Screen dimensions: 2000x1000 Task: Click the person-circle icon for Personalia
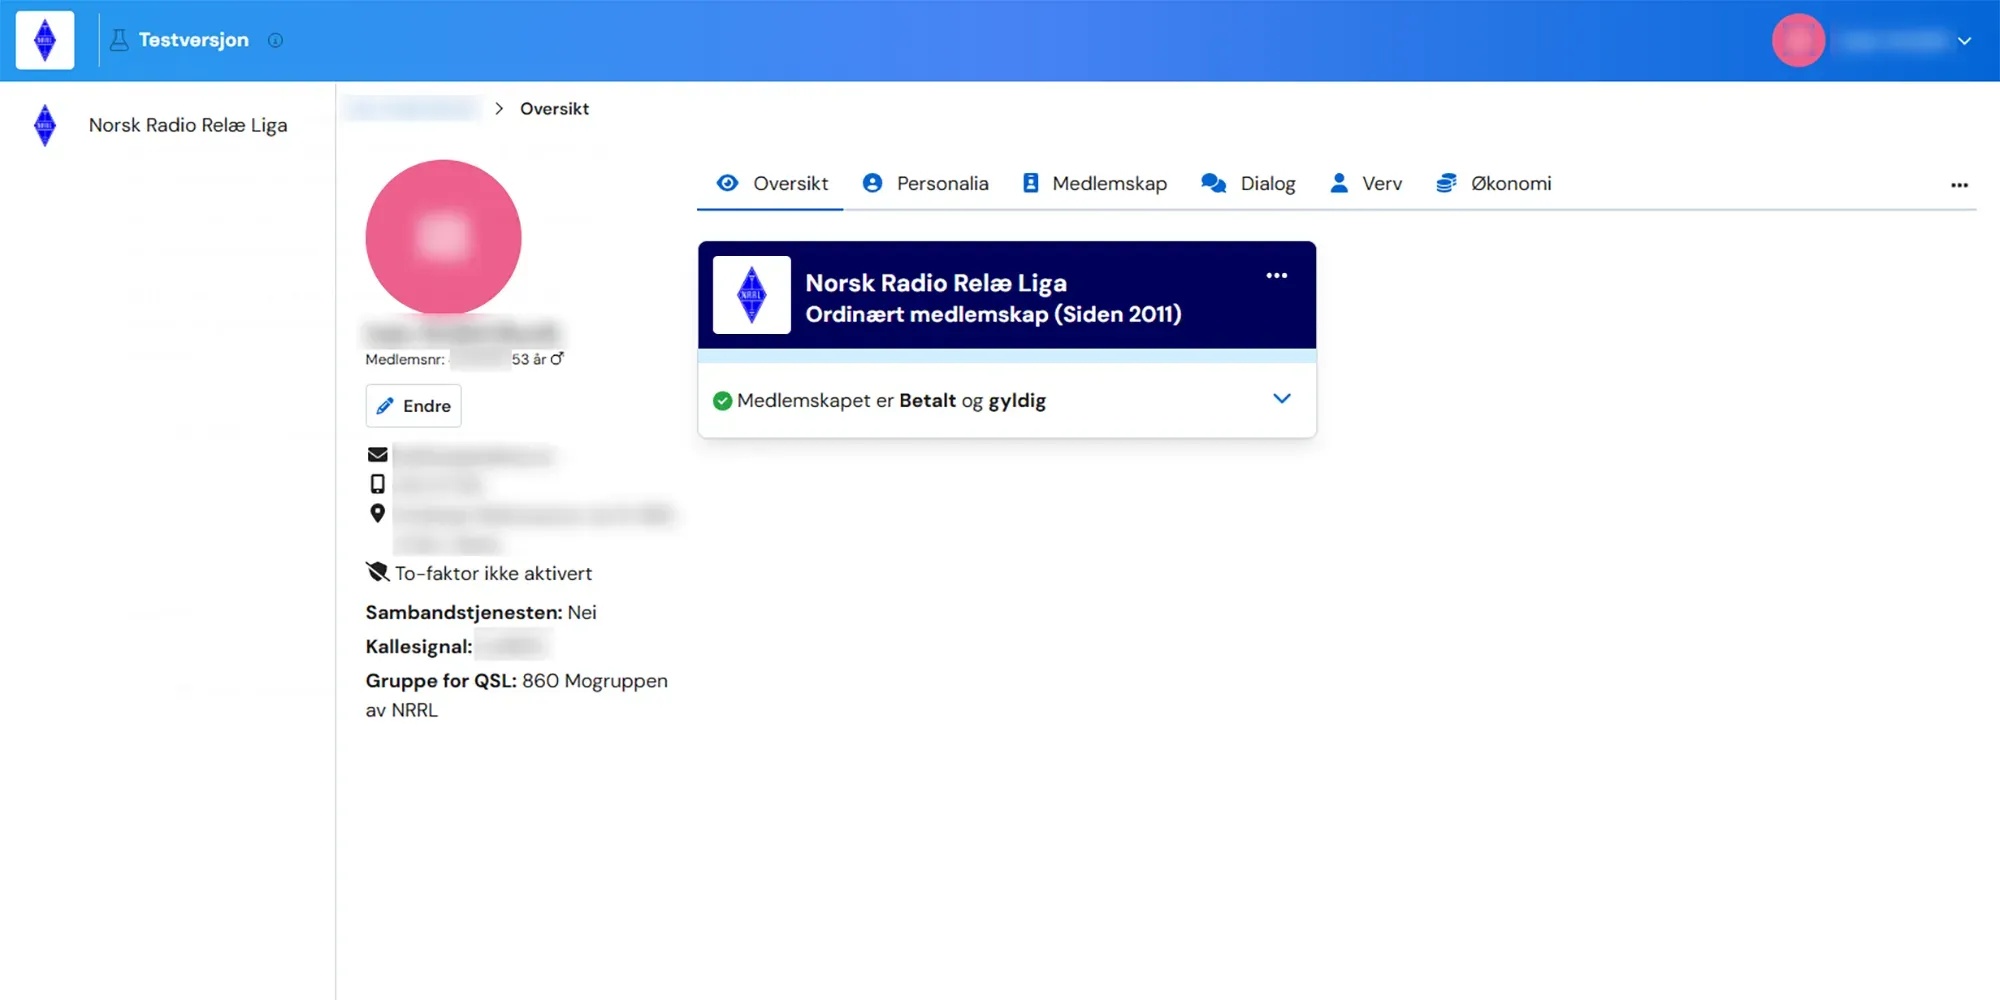pos(873,183)
